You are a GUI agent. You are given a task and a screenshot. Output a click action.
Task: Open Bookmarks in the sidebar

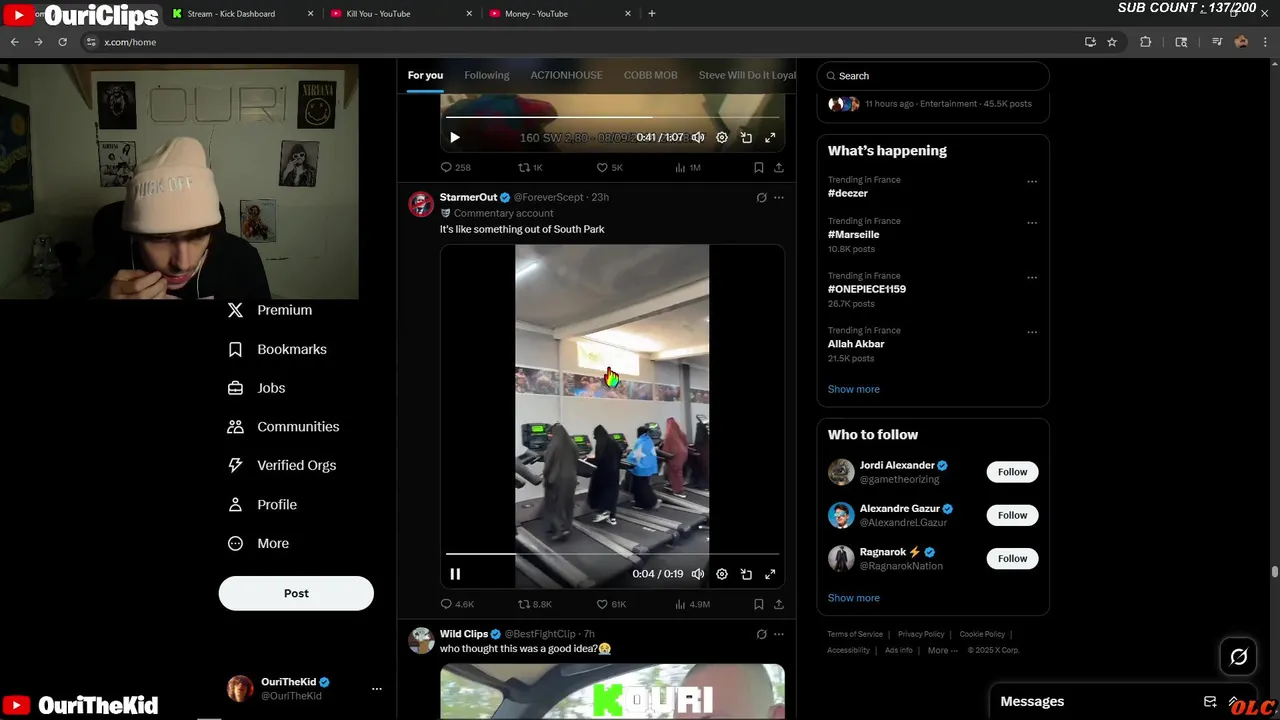277,349
